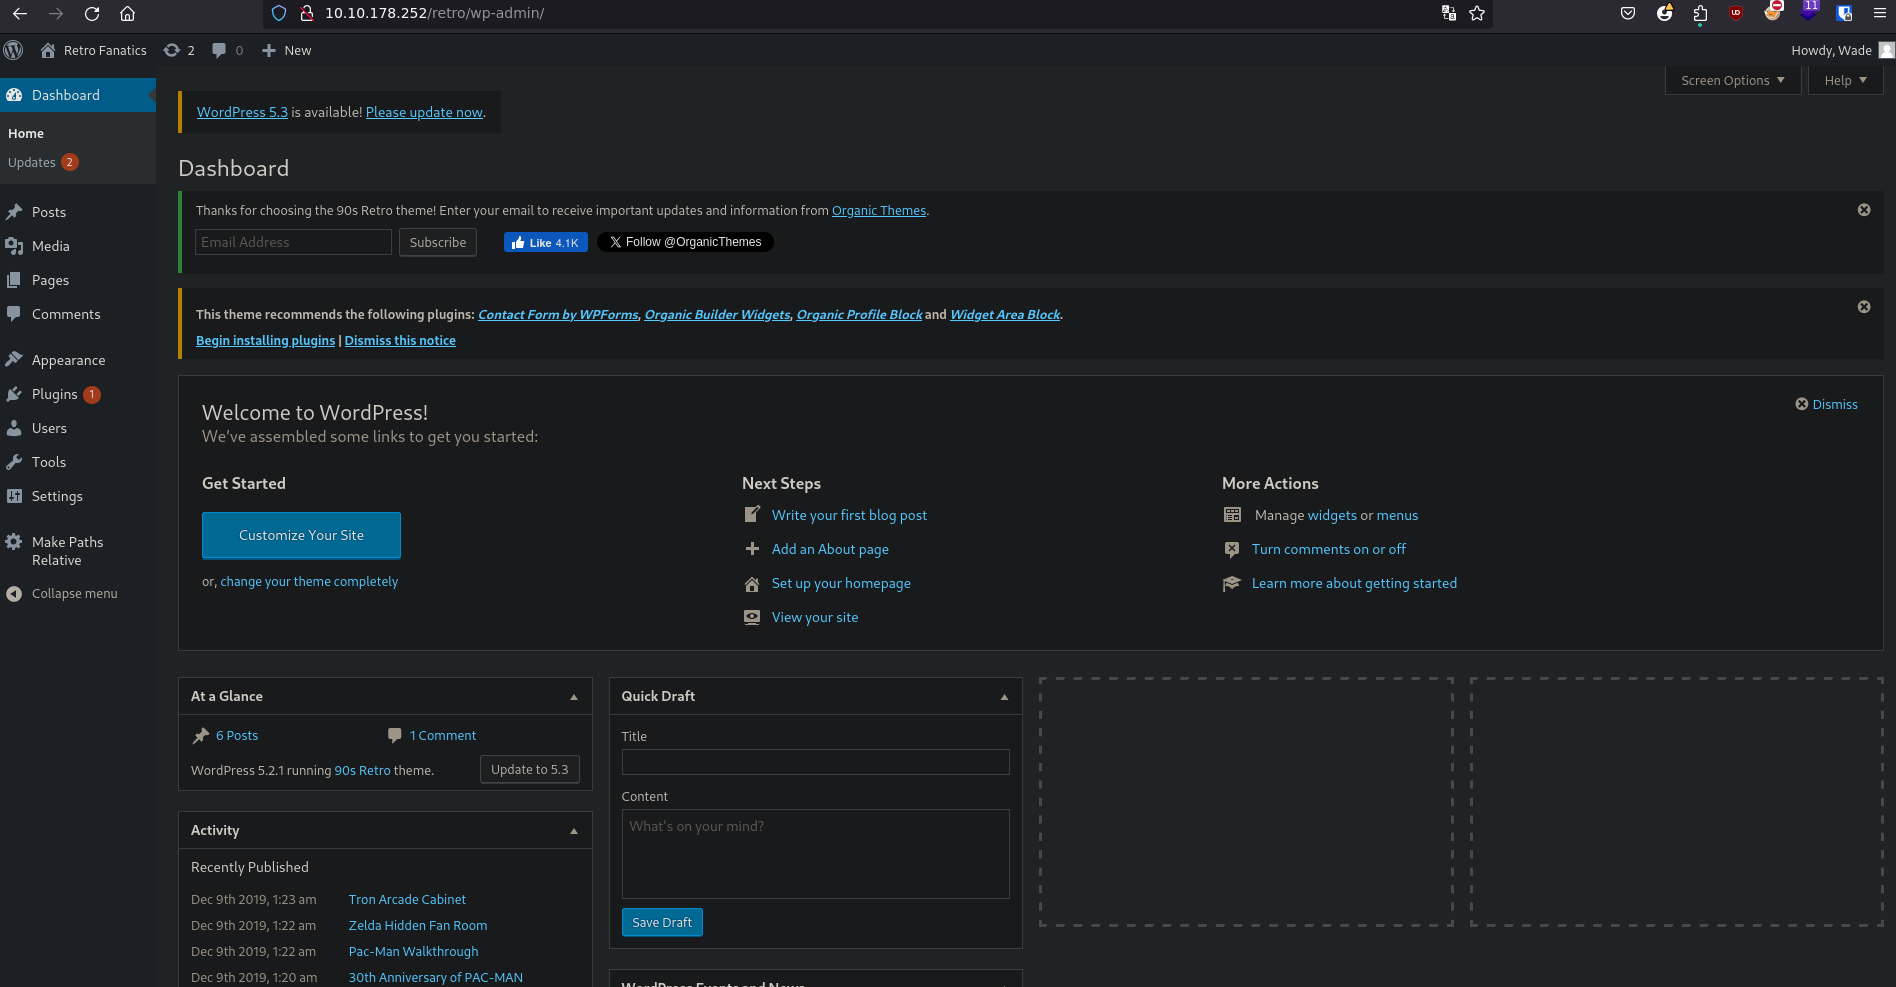Screen dimensions: 1896x987
Task: Click Customize Your Site button
Action: (x=301, y=535)
